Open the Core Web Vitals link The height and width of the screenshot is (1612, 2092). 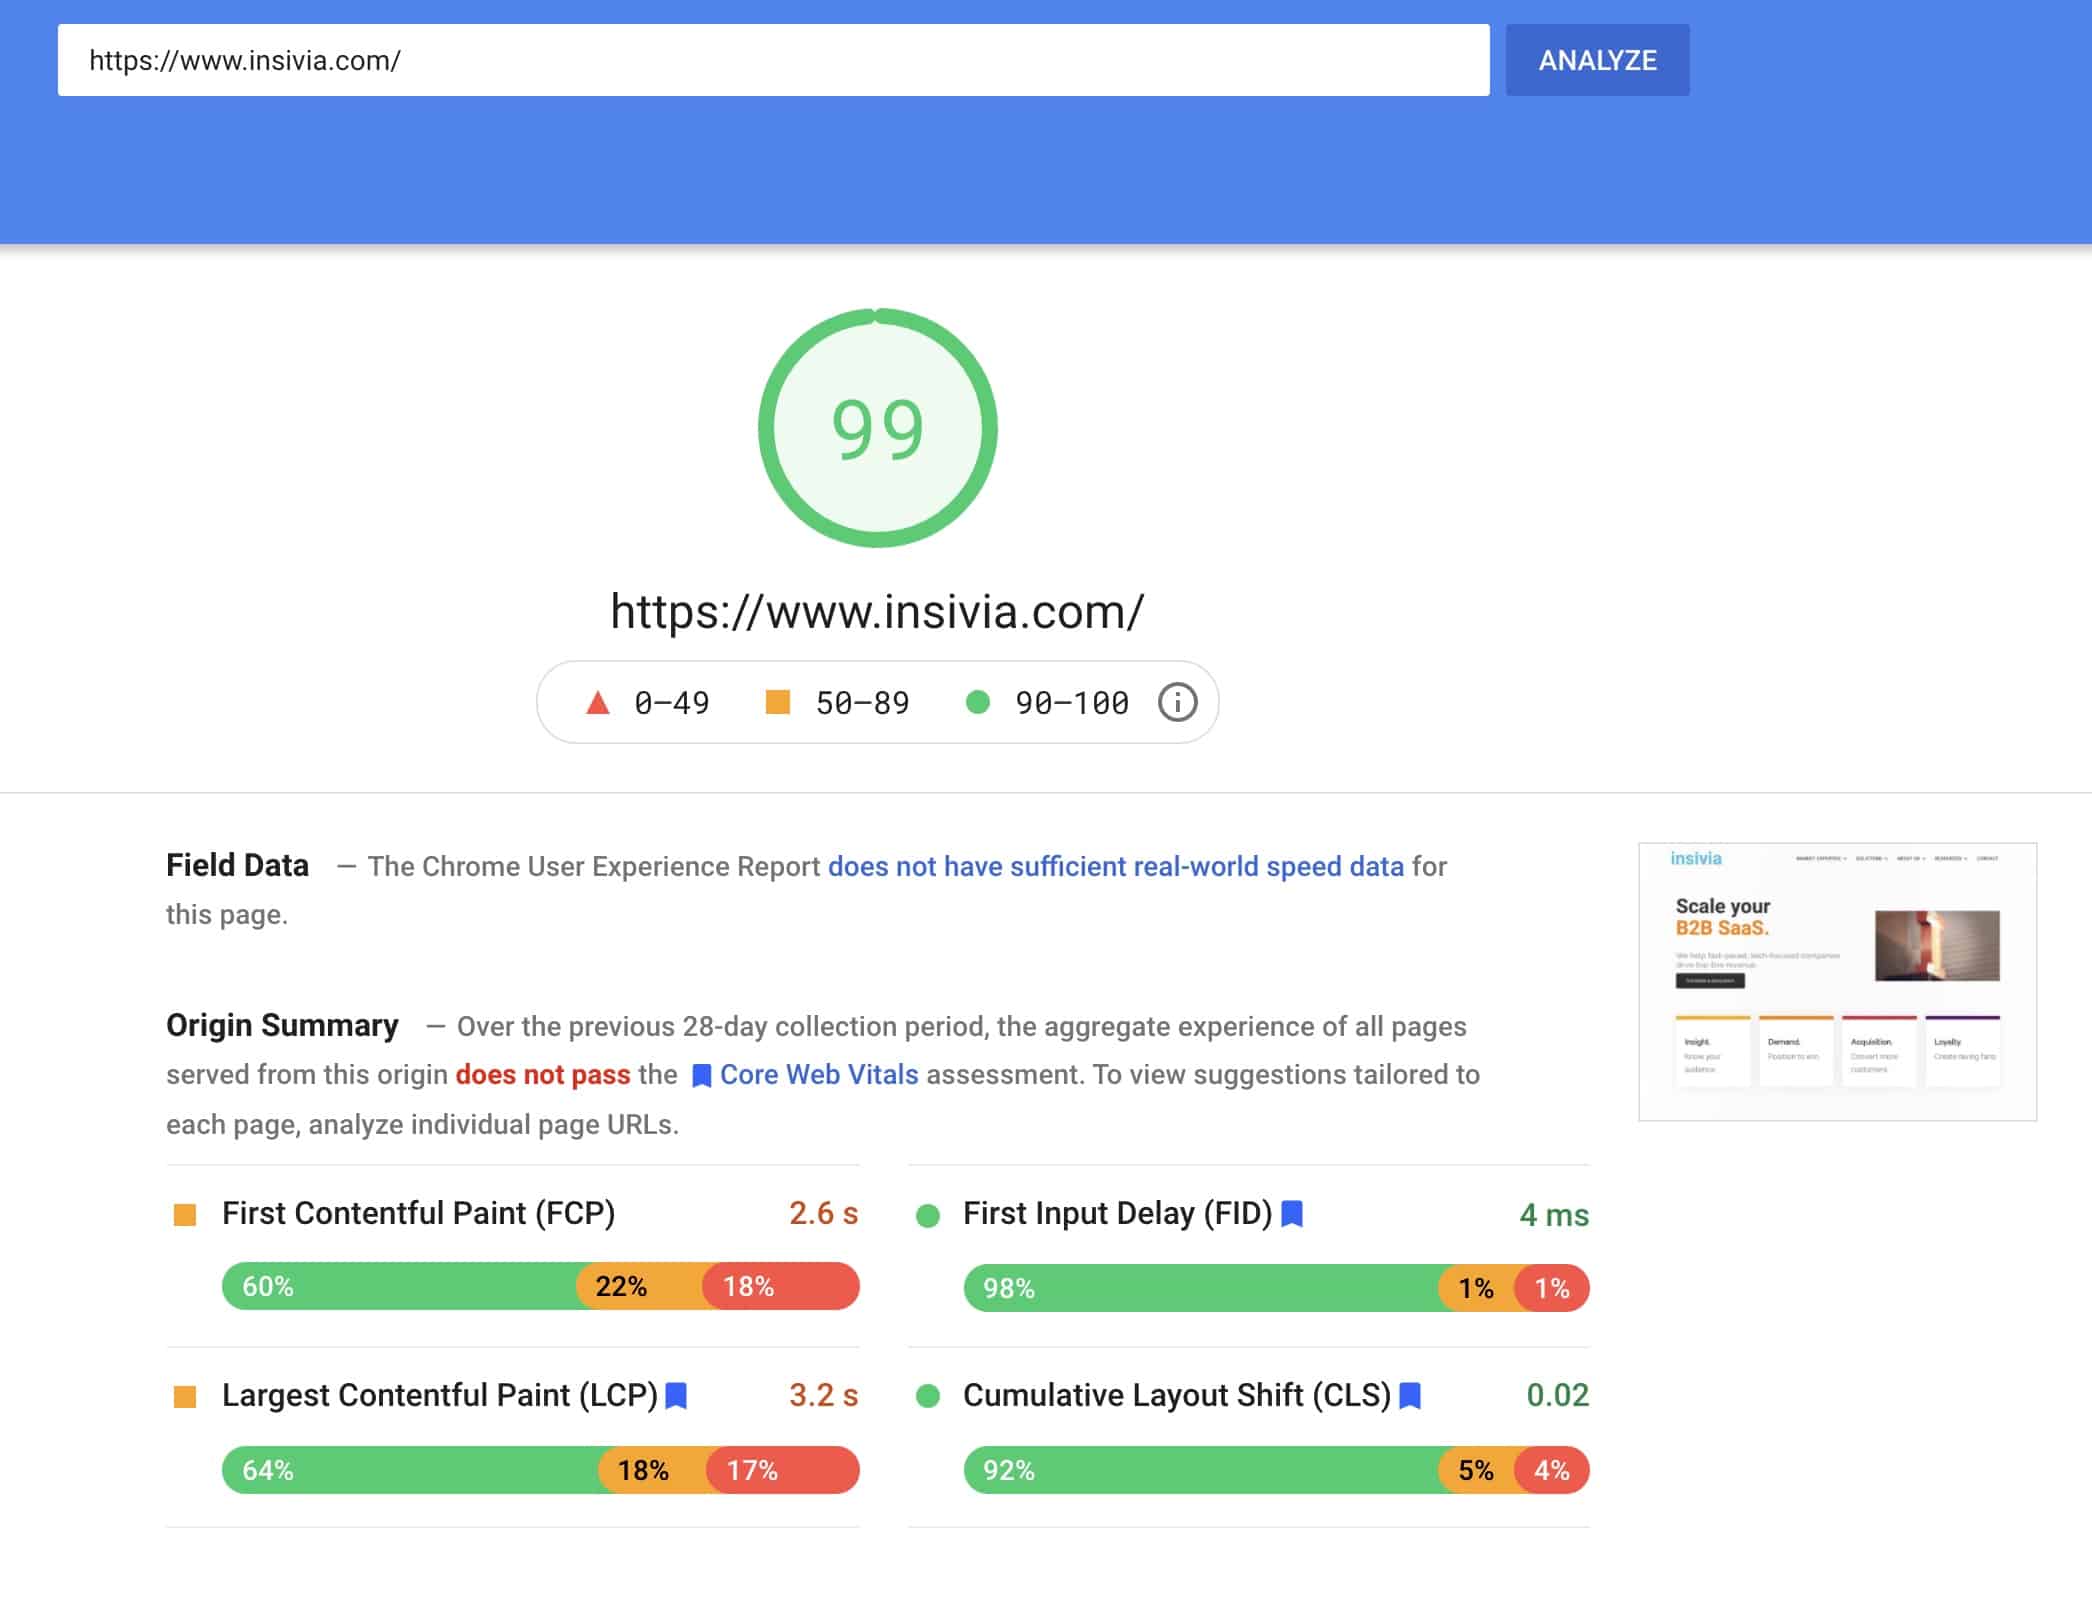(819, 1074)
